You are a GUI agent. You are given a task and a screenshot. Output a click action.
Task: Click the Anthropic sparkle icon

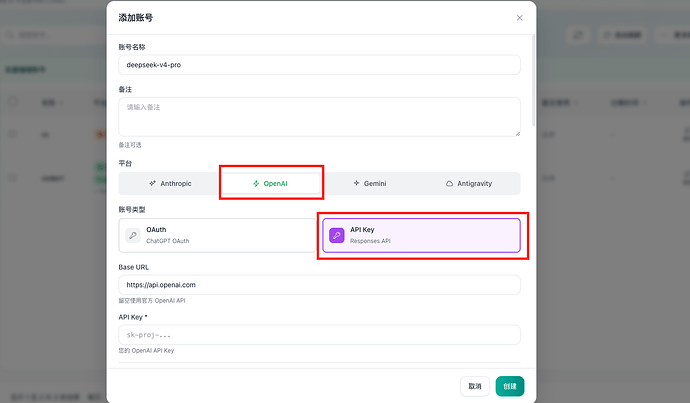pyautogui.click(x=152, y=183)
